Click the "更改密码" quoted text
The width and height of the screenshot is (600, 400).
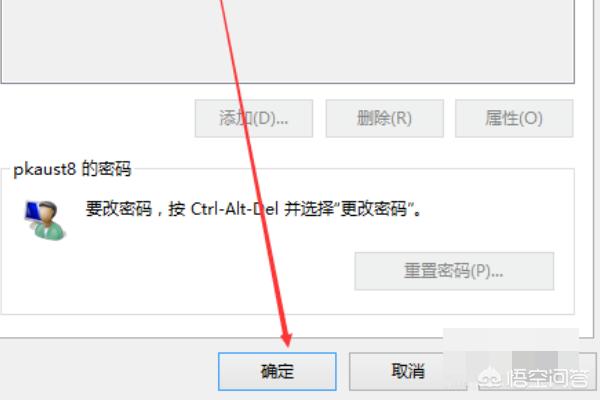tap(373, 209)
